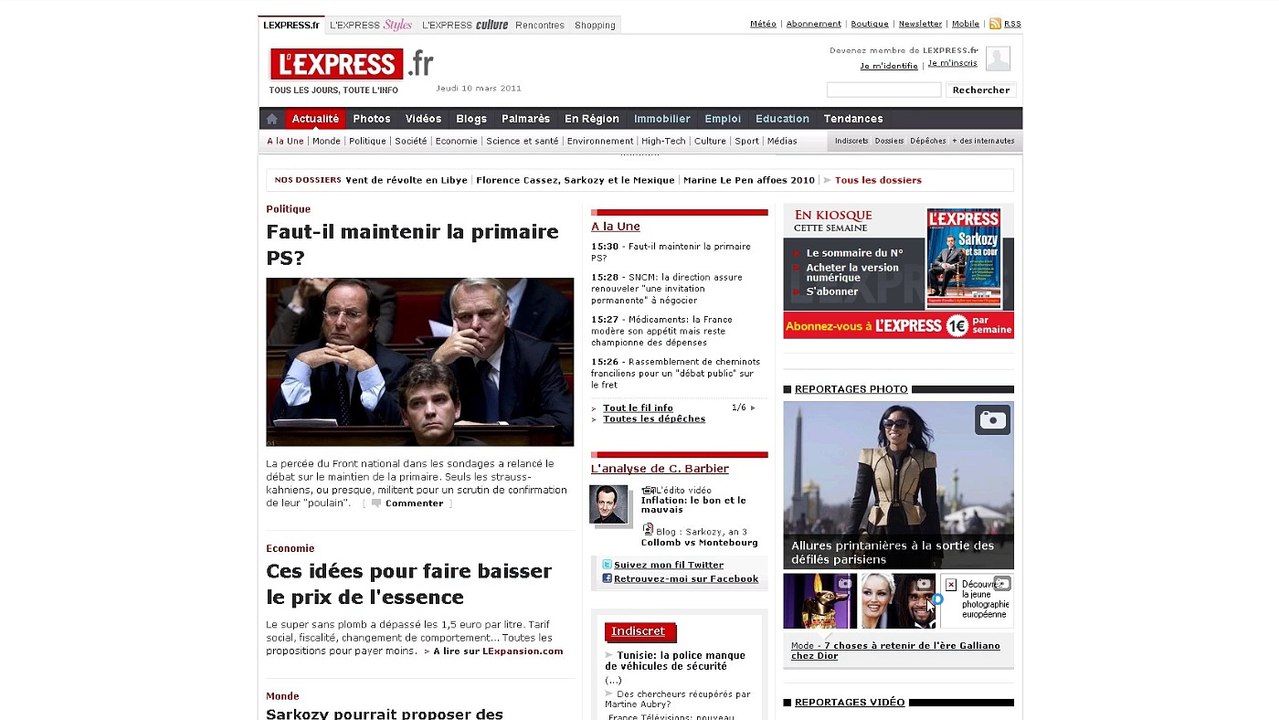Screen dimensions: 1279x720
Task: Open L'Express magazine cover thumbnail
Action: tap(964, 259)
